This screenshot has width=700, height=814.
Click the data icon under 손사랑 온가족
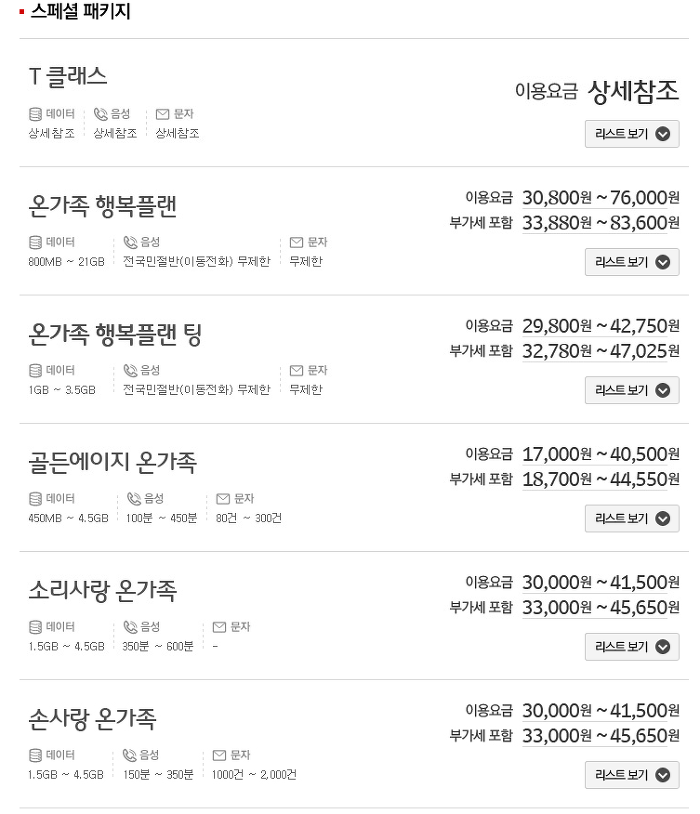pos(35,755)
